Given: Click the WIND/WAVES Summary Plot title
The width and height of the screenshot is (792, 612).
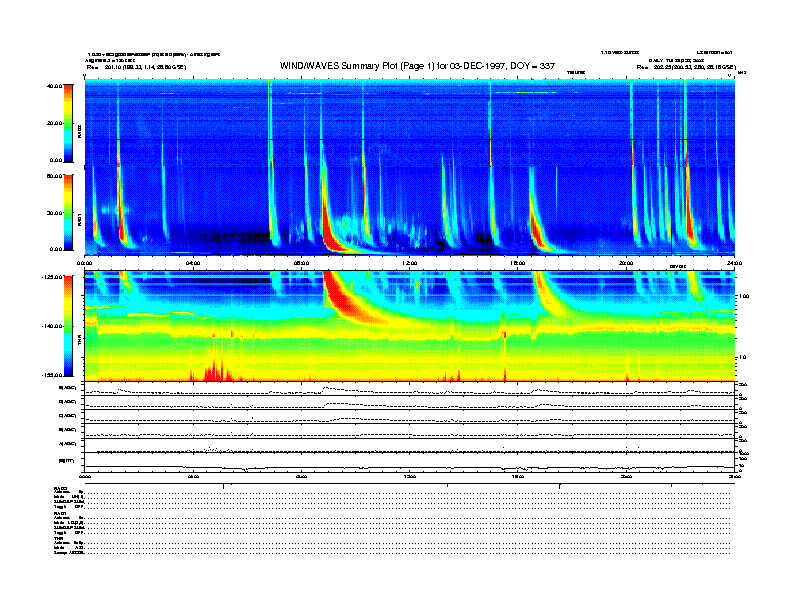Looking at the screenshot, I should (x=417, y=66).
